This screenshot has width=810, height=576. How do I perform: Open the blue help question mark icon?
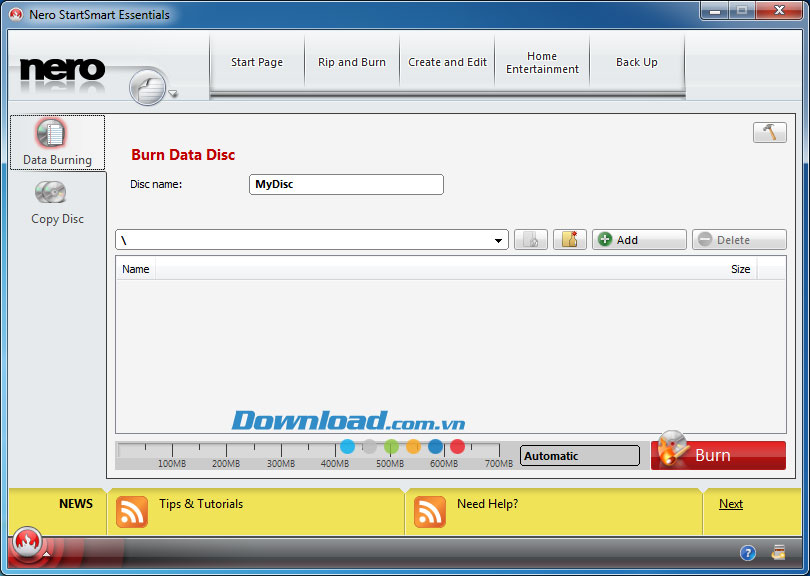click(747, 553)
